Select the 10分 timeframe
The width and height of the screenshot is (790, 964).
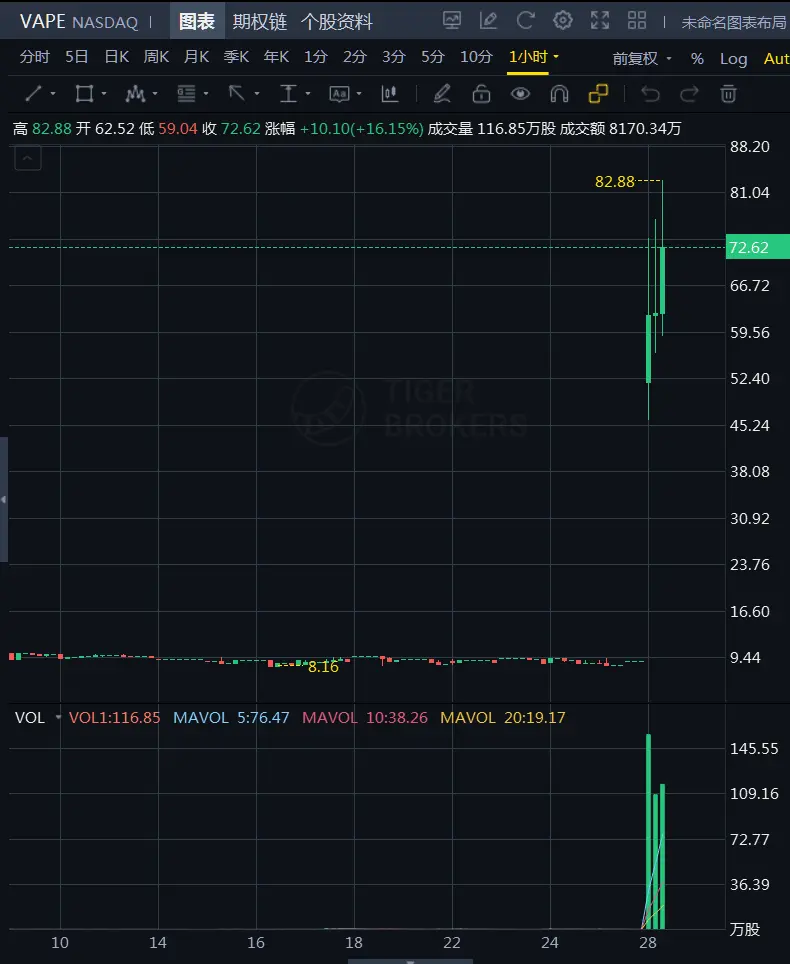pos(476,57)
